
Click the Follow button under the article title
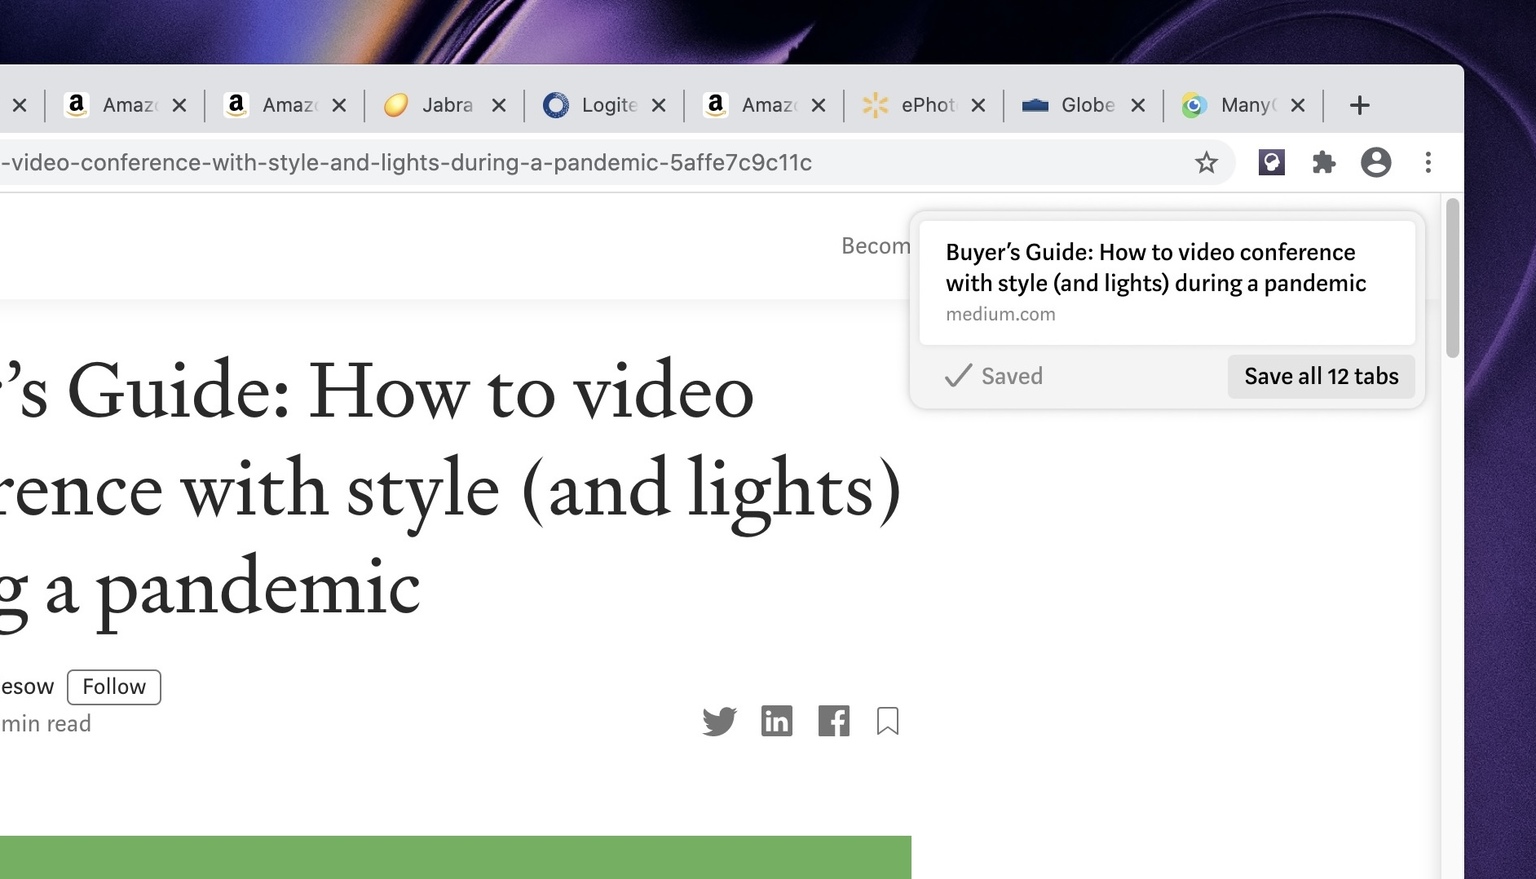[113, 687]
